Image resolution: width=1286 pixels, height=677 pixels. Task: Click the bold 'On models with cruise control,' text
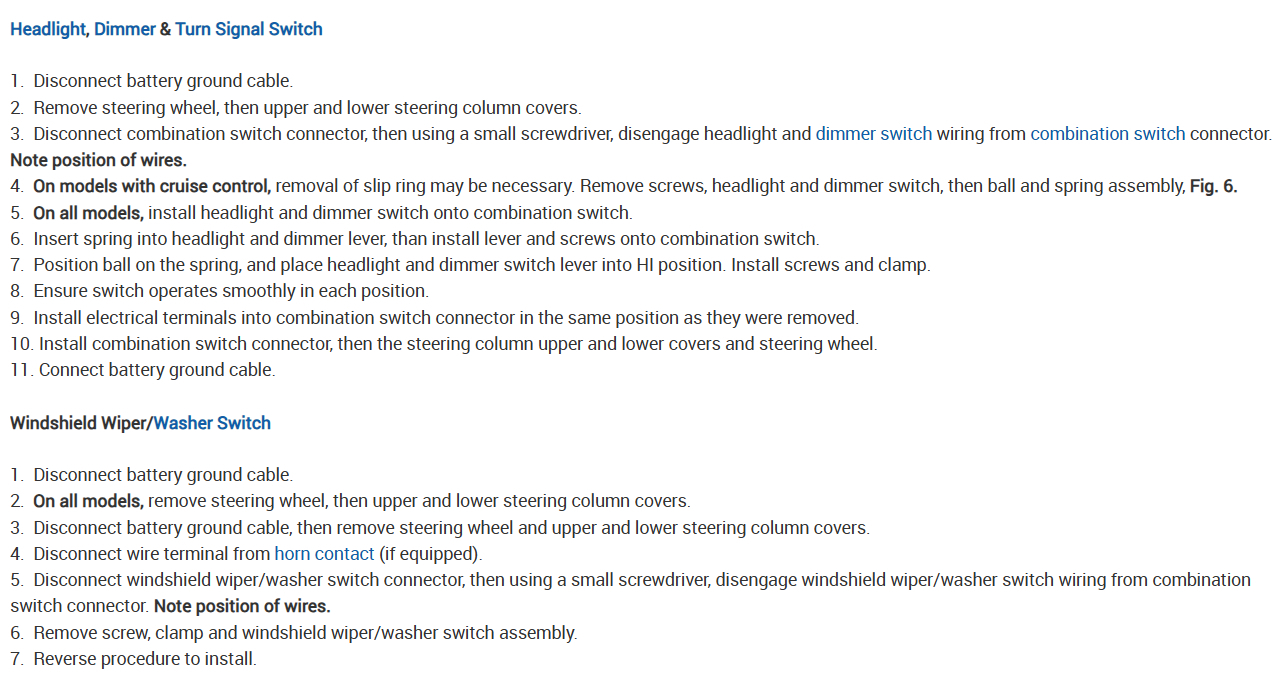click(152, 186)
